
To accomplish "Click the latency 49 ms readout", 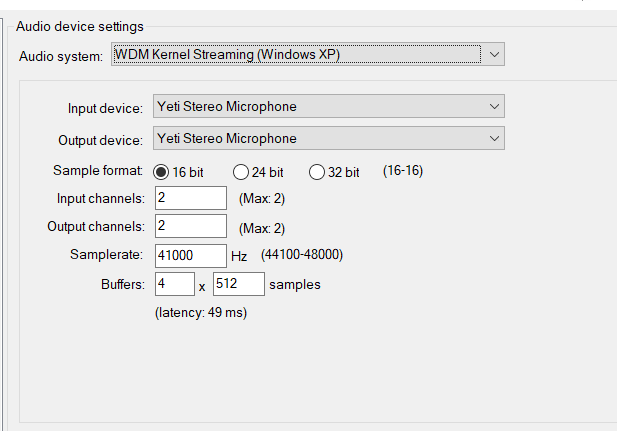I will pos(200,313).
